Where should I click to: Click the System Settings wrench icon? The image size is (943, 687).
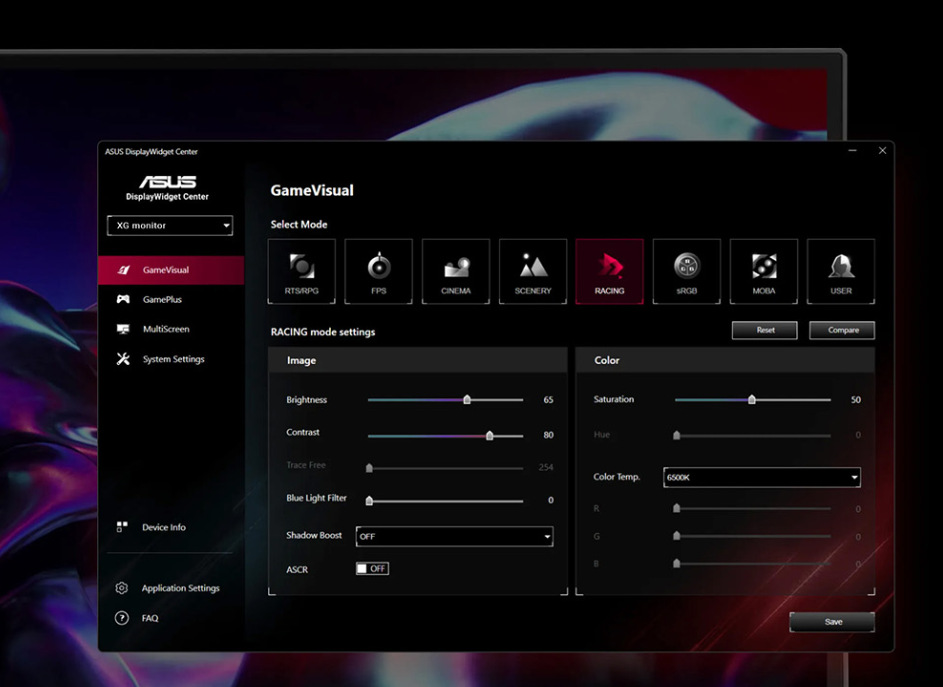(x=123, y=359)
